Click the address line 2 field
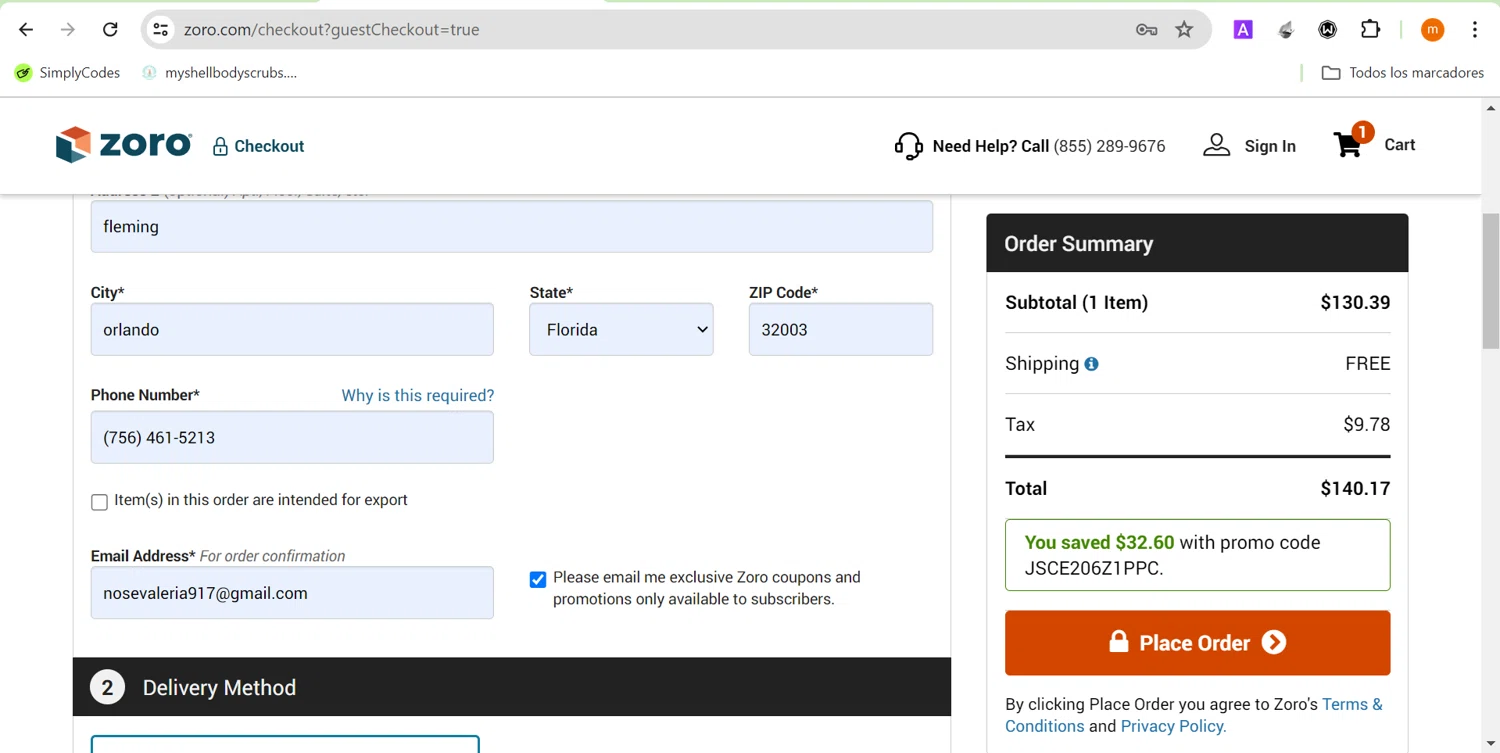The width and height of the screenshot is (1500, 753). (512, 226)
